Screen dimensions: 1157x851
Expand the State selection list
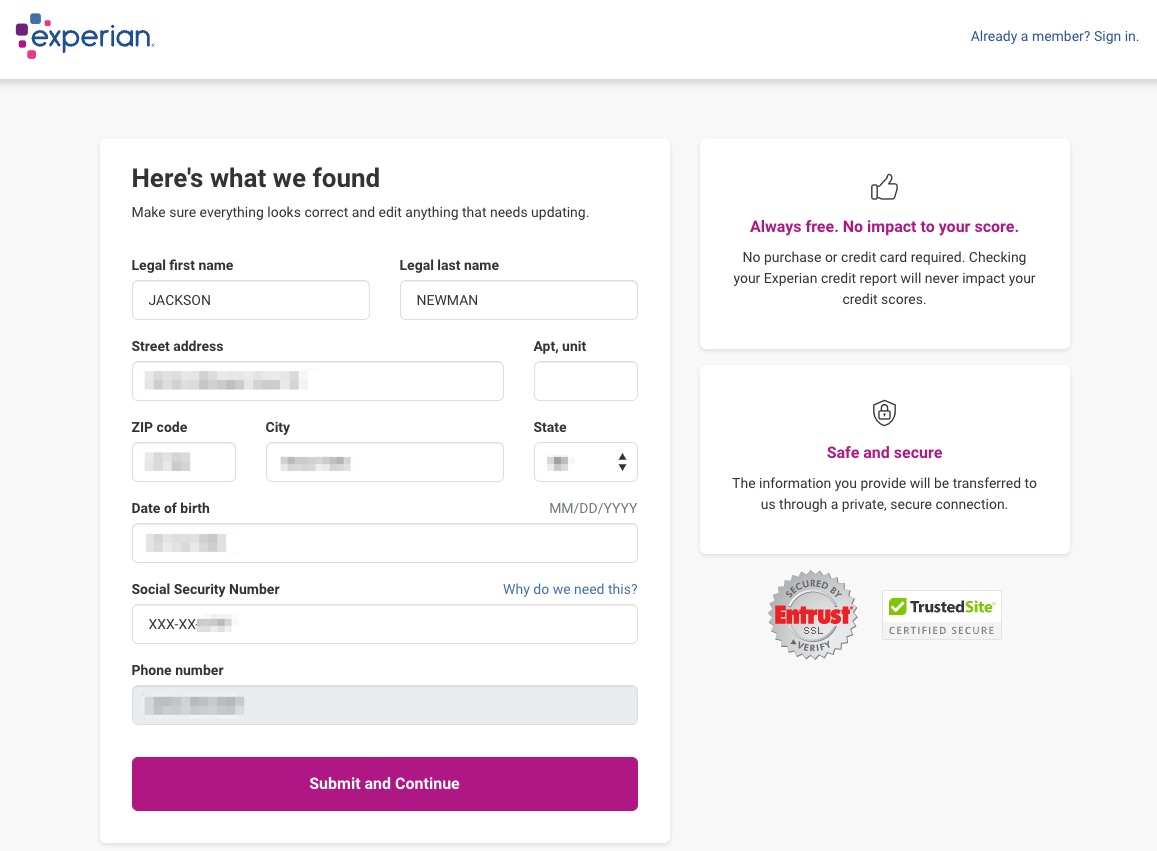click(585, 462)
